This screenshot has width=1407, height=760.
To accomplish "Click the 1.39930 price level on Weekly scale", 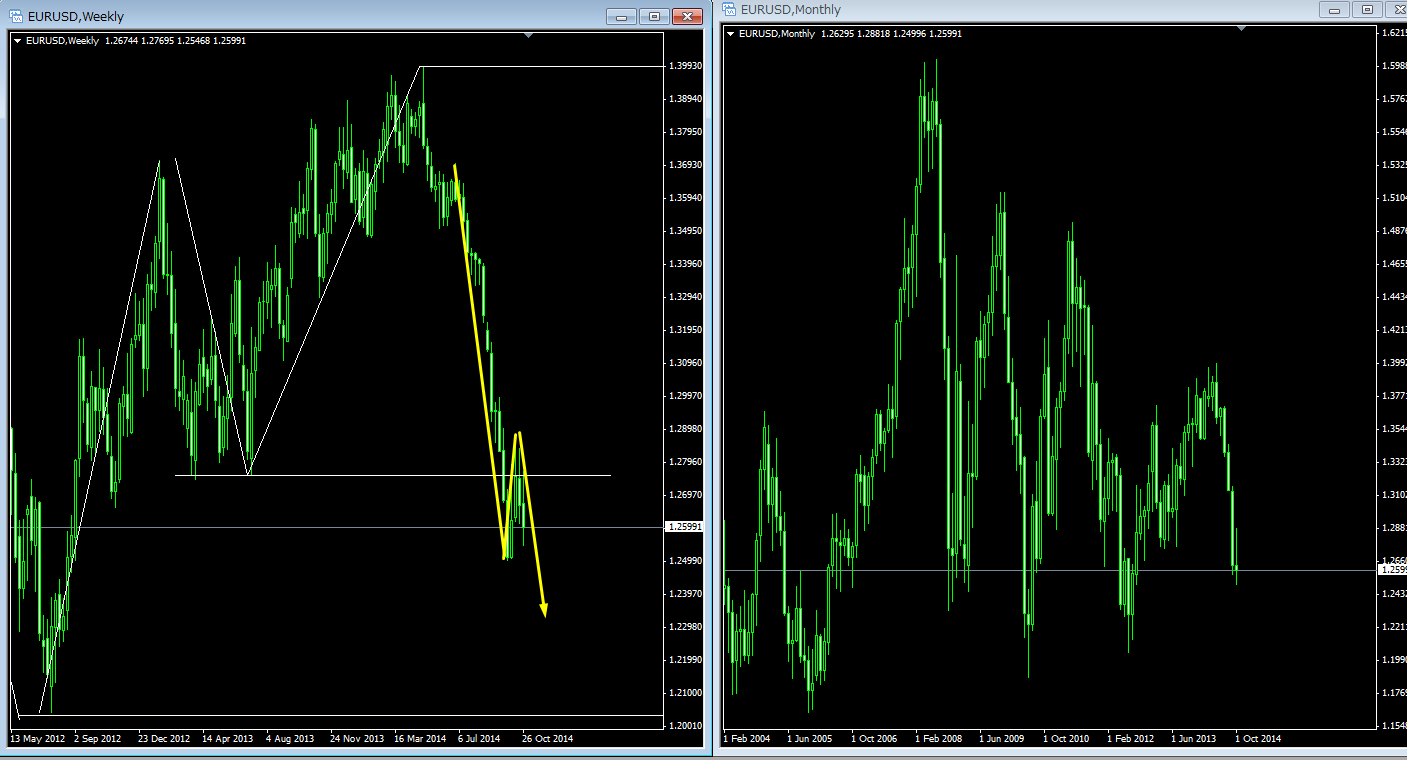I will click(684, 66).
